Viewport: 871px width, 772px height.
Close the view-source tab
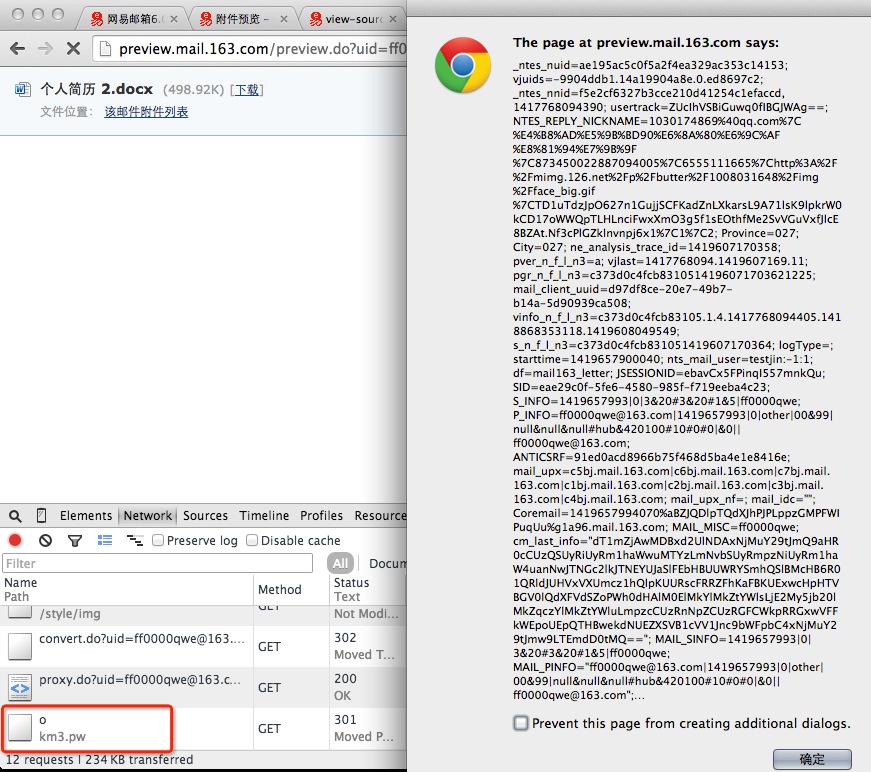pos(393,19)
